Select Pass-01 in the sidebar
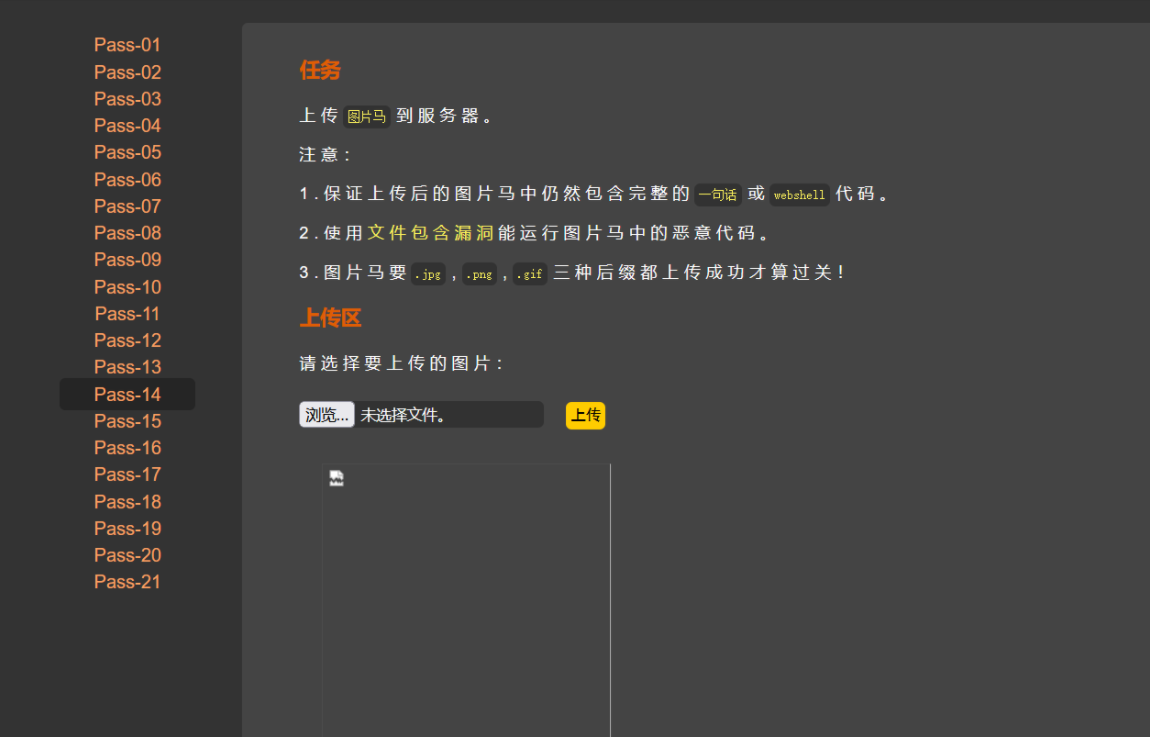Image resolution: width=1150 pixels, height=739 pixels. (x=127, y=45)
